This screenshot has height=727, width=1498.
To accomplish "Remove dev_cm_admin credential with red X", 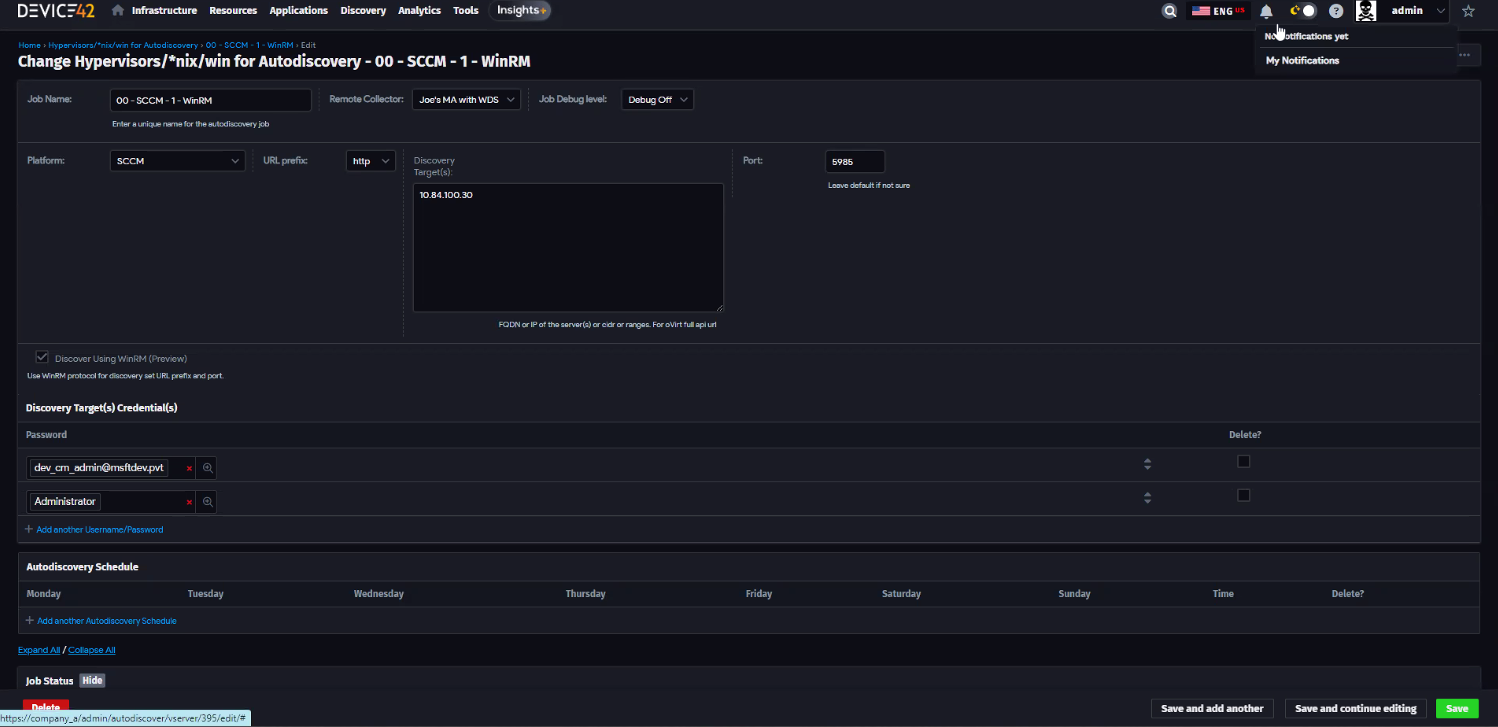I will [189, 468].
